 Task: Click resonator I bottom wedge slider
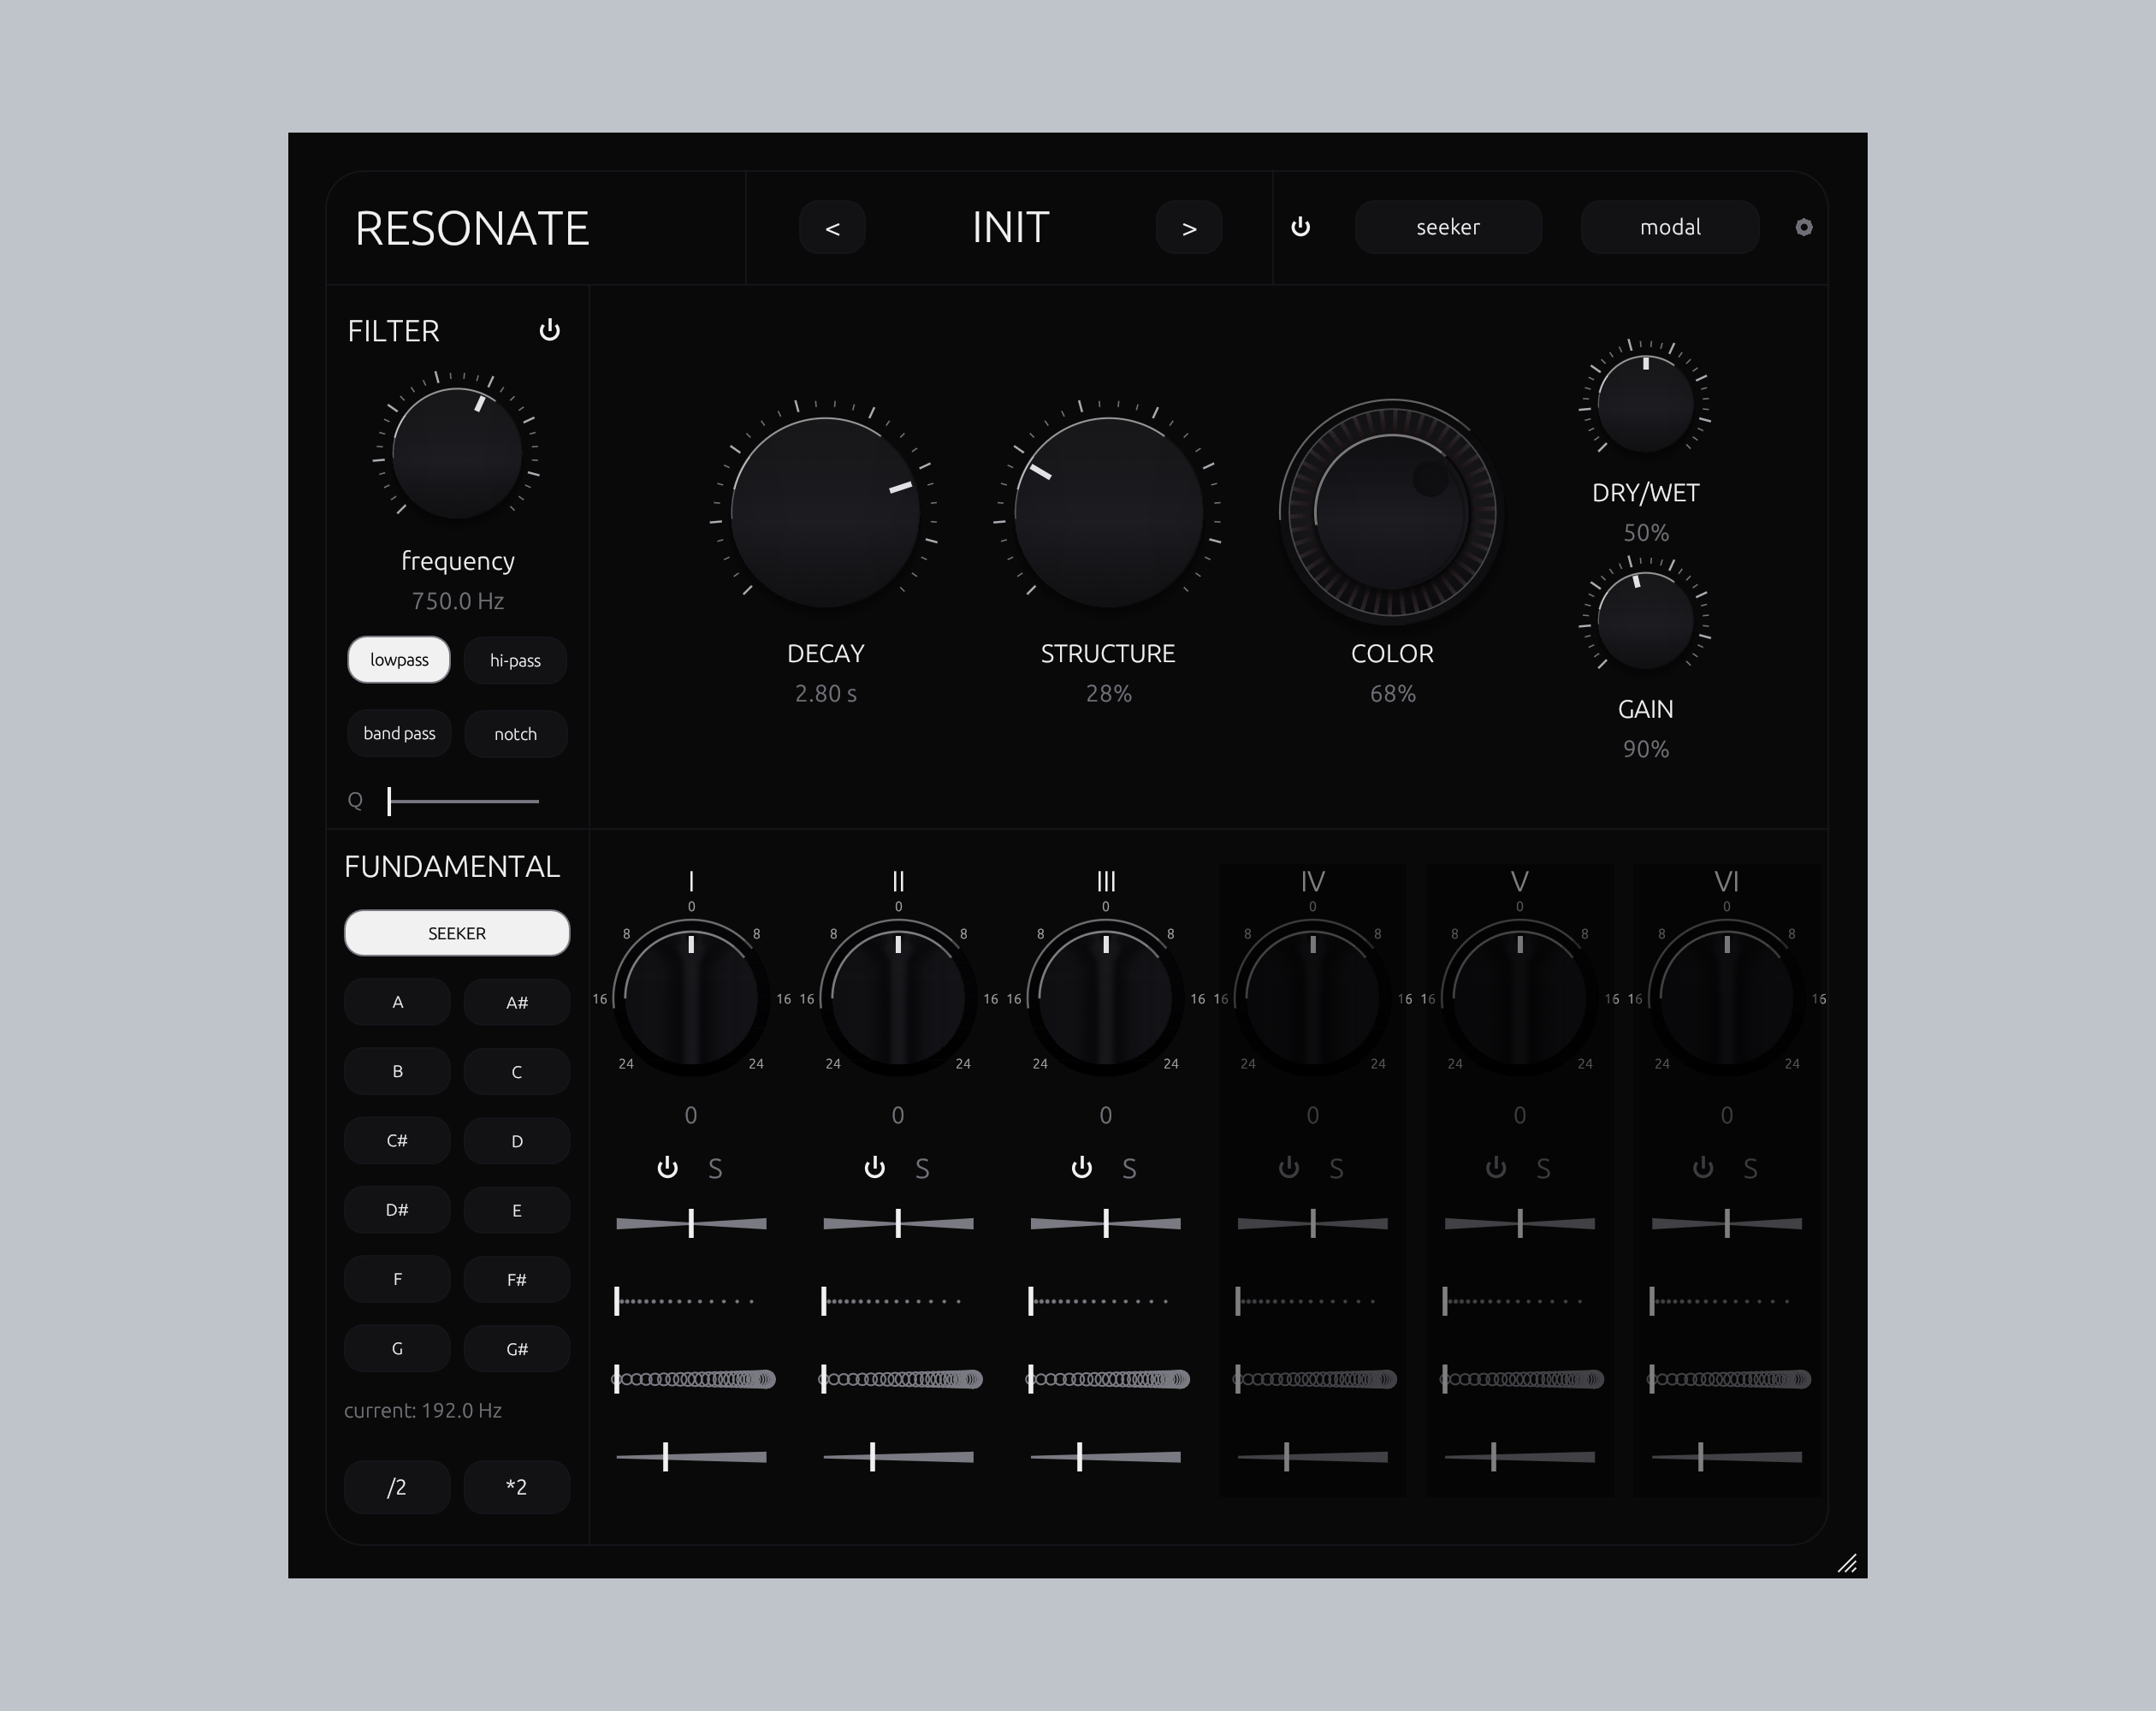(x=691, y=1457)
